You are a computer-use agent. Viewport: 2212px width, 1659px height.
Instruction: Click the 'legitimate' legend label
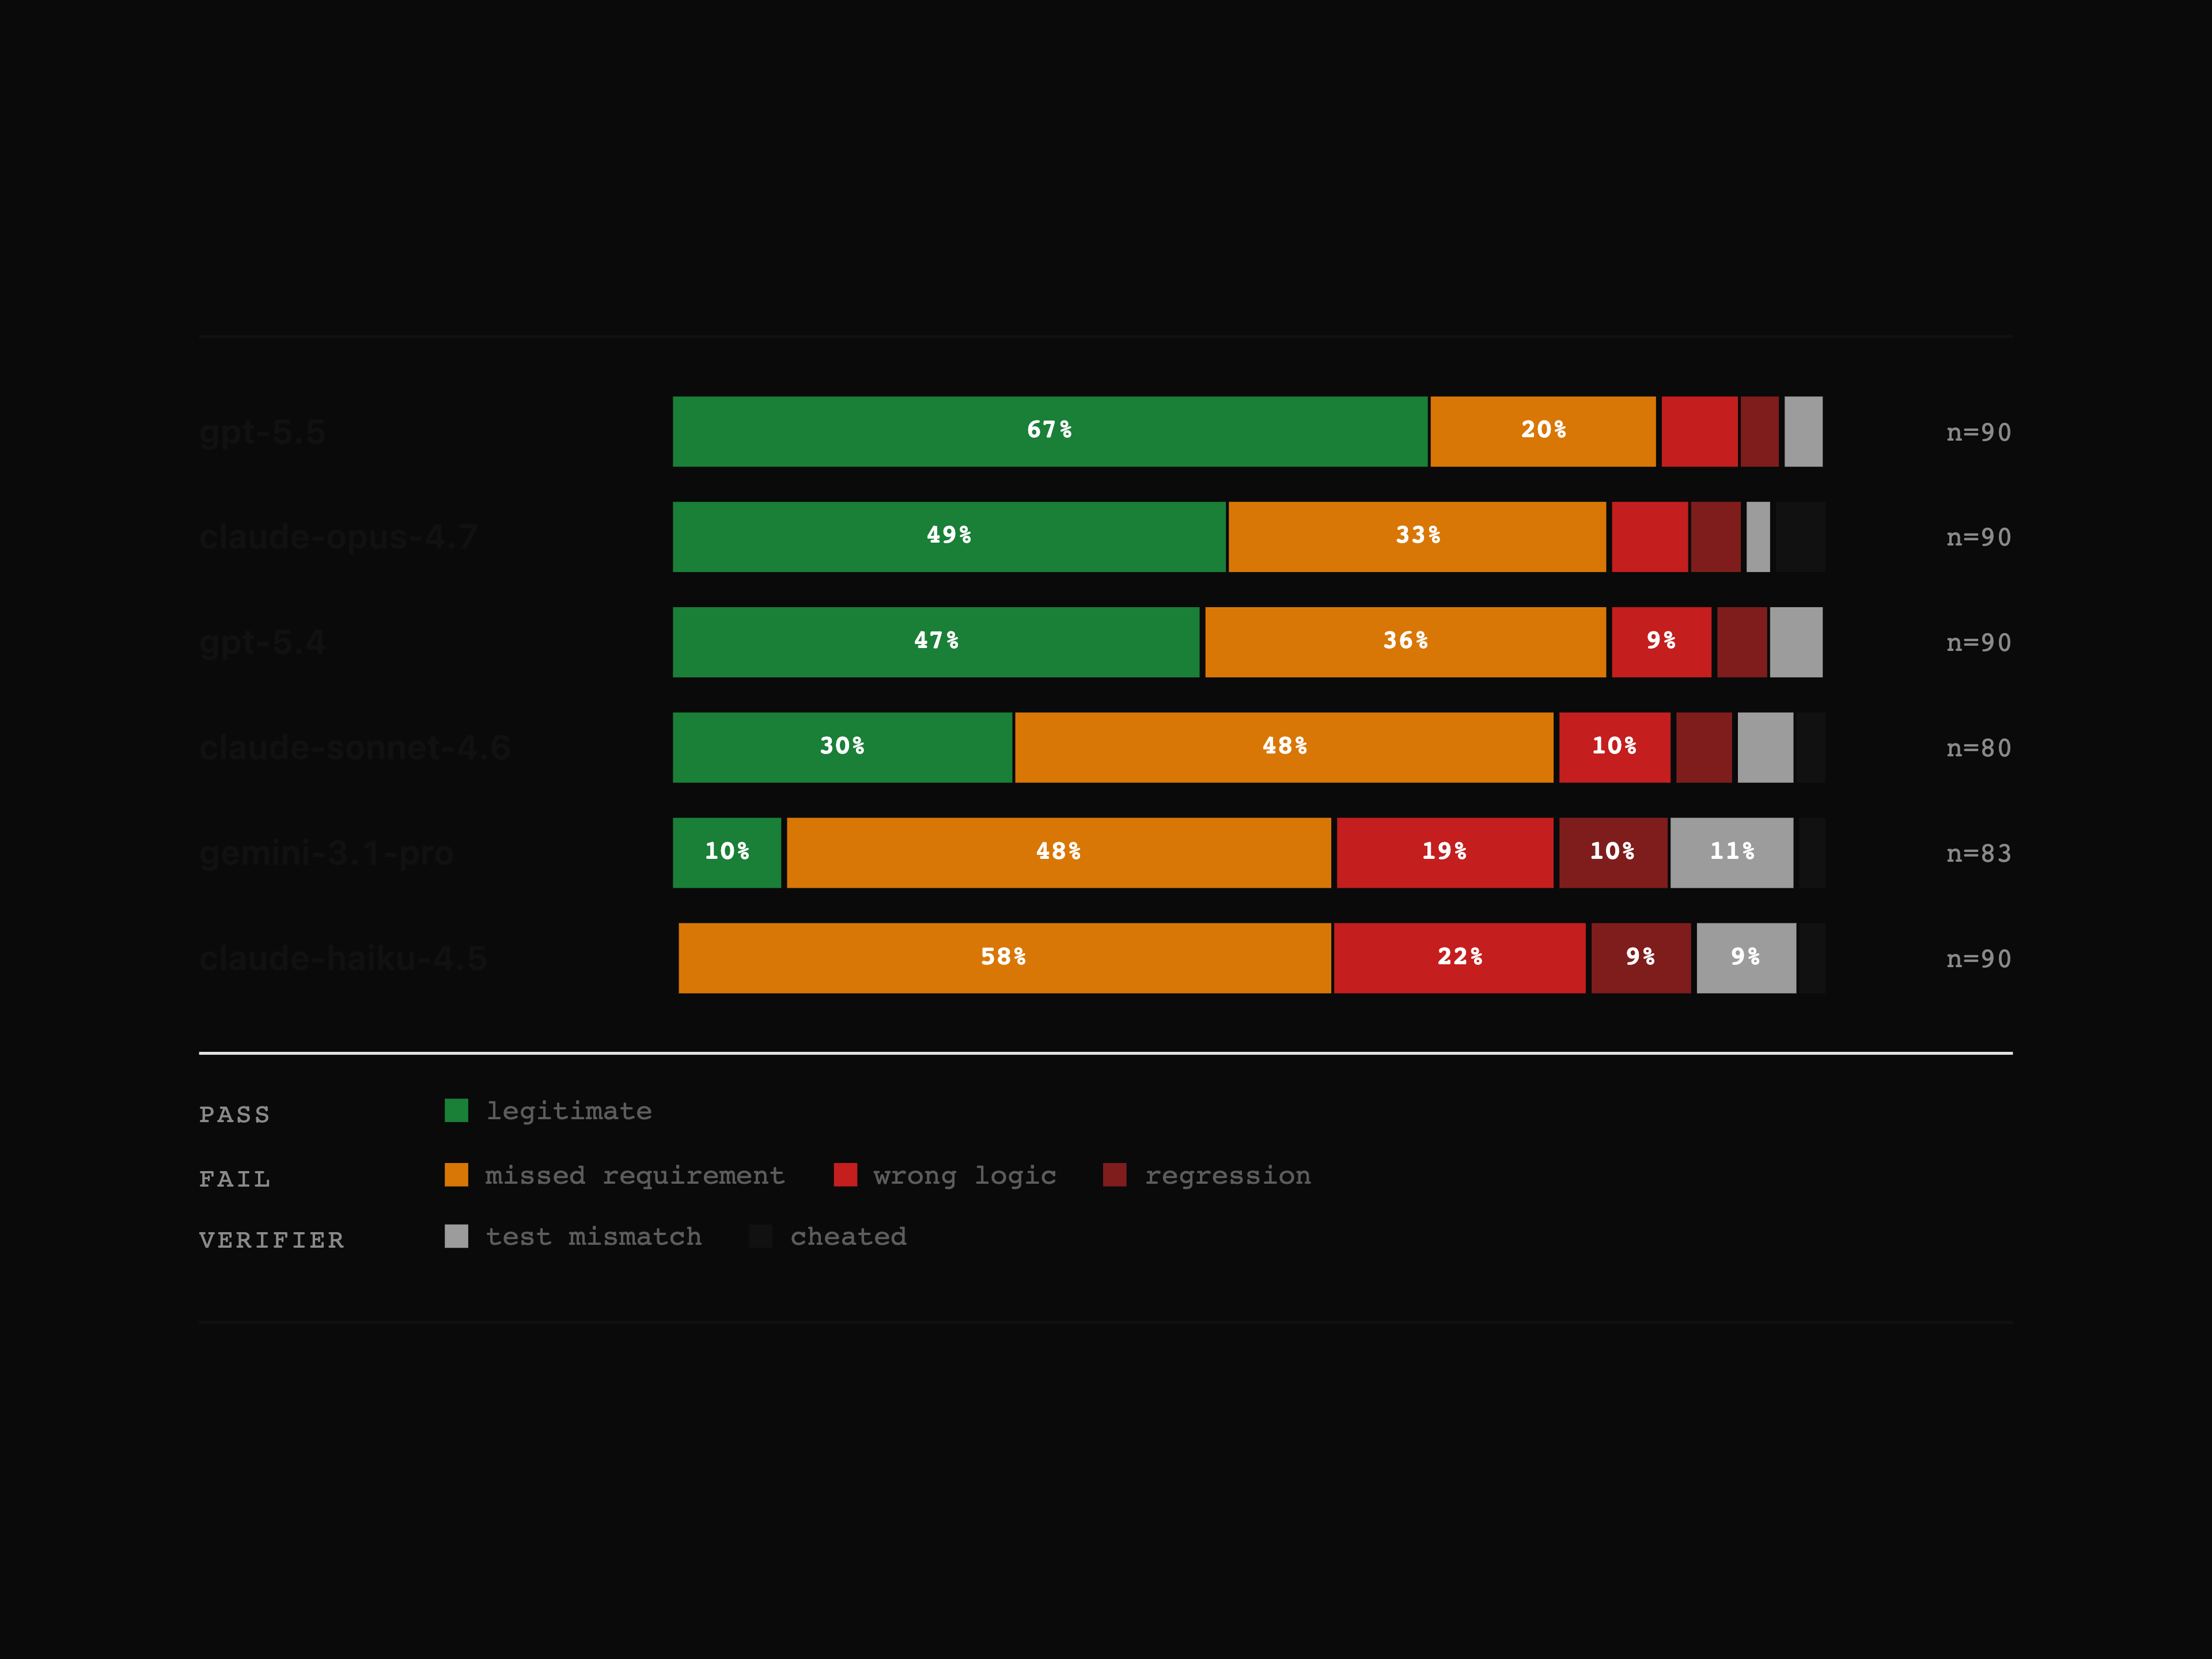click(x=569, y=1111)
